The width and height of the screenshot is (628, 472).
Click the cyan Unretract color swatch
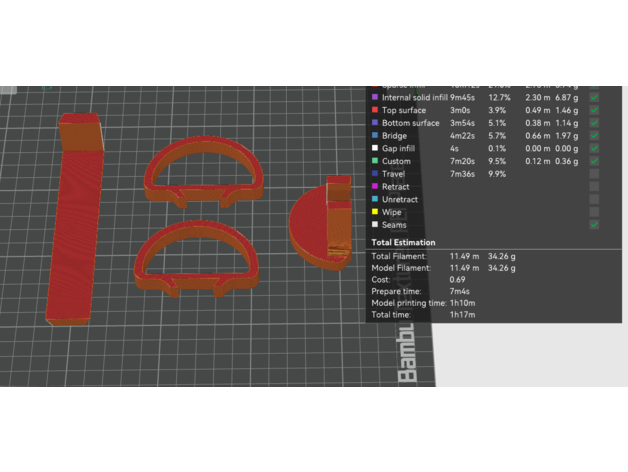click(374, 200)
